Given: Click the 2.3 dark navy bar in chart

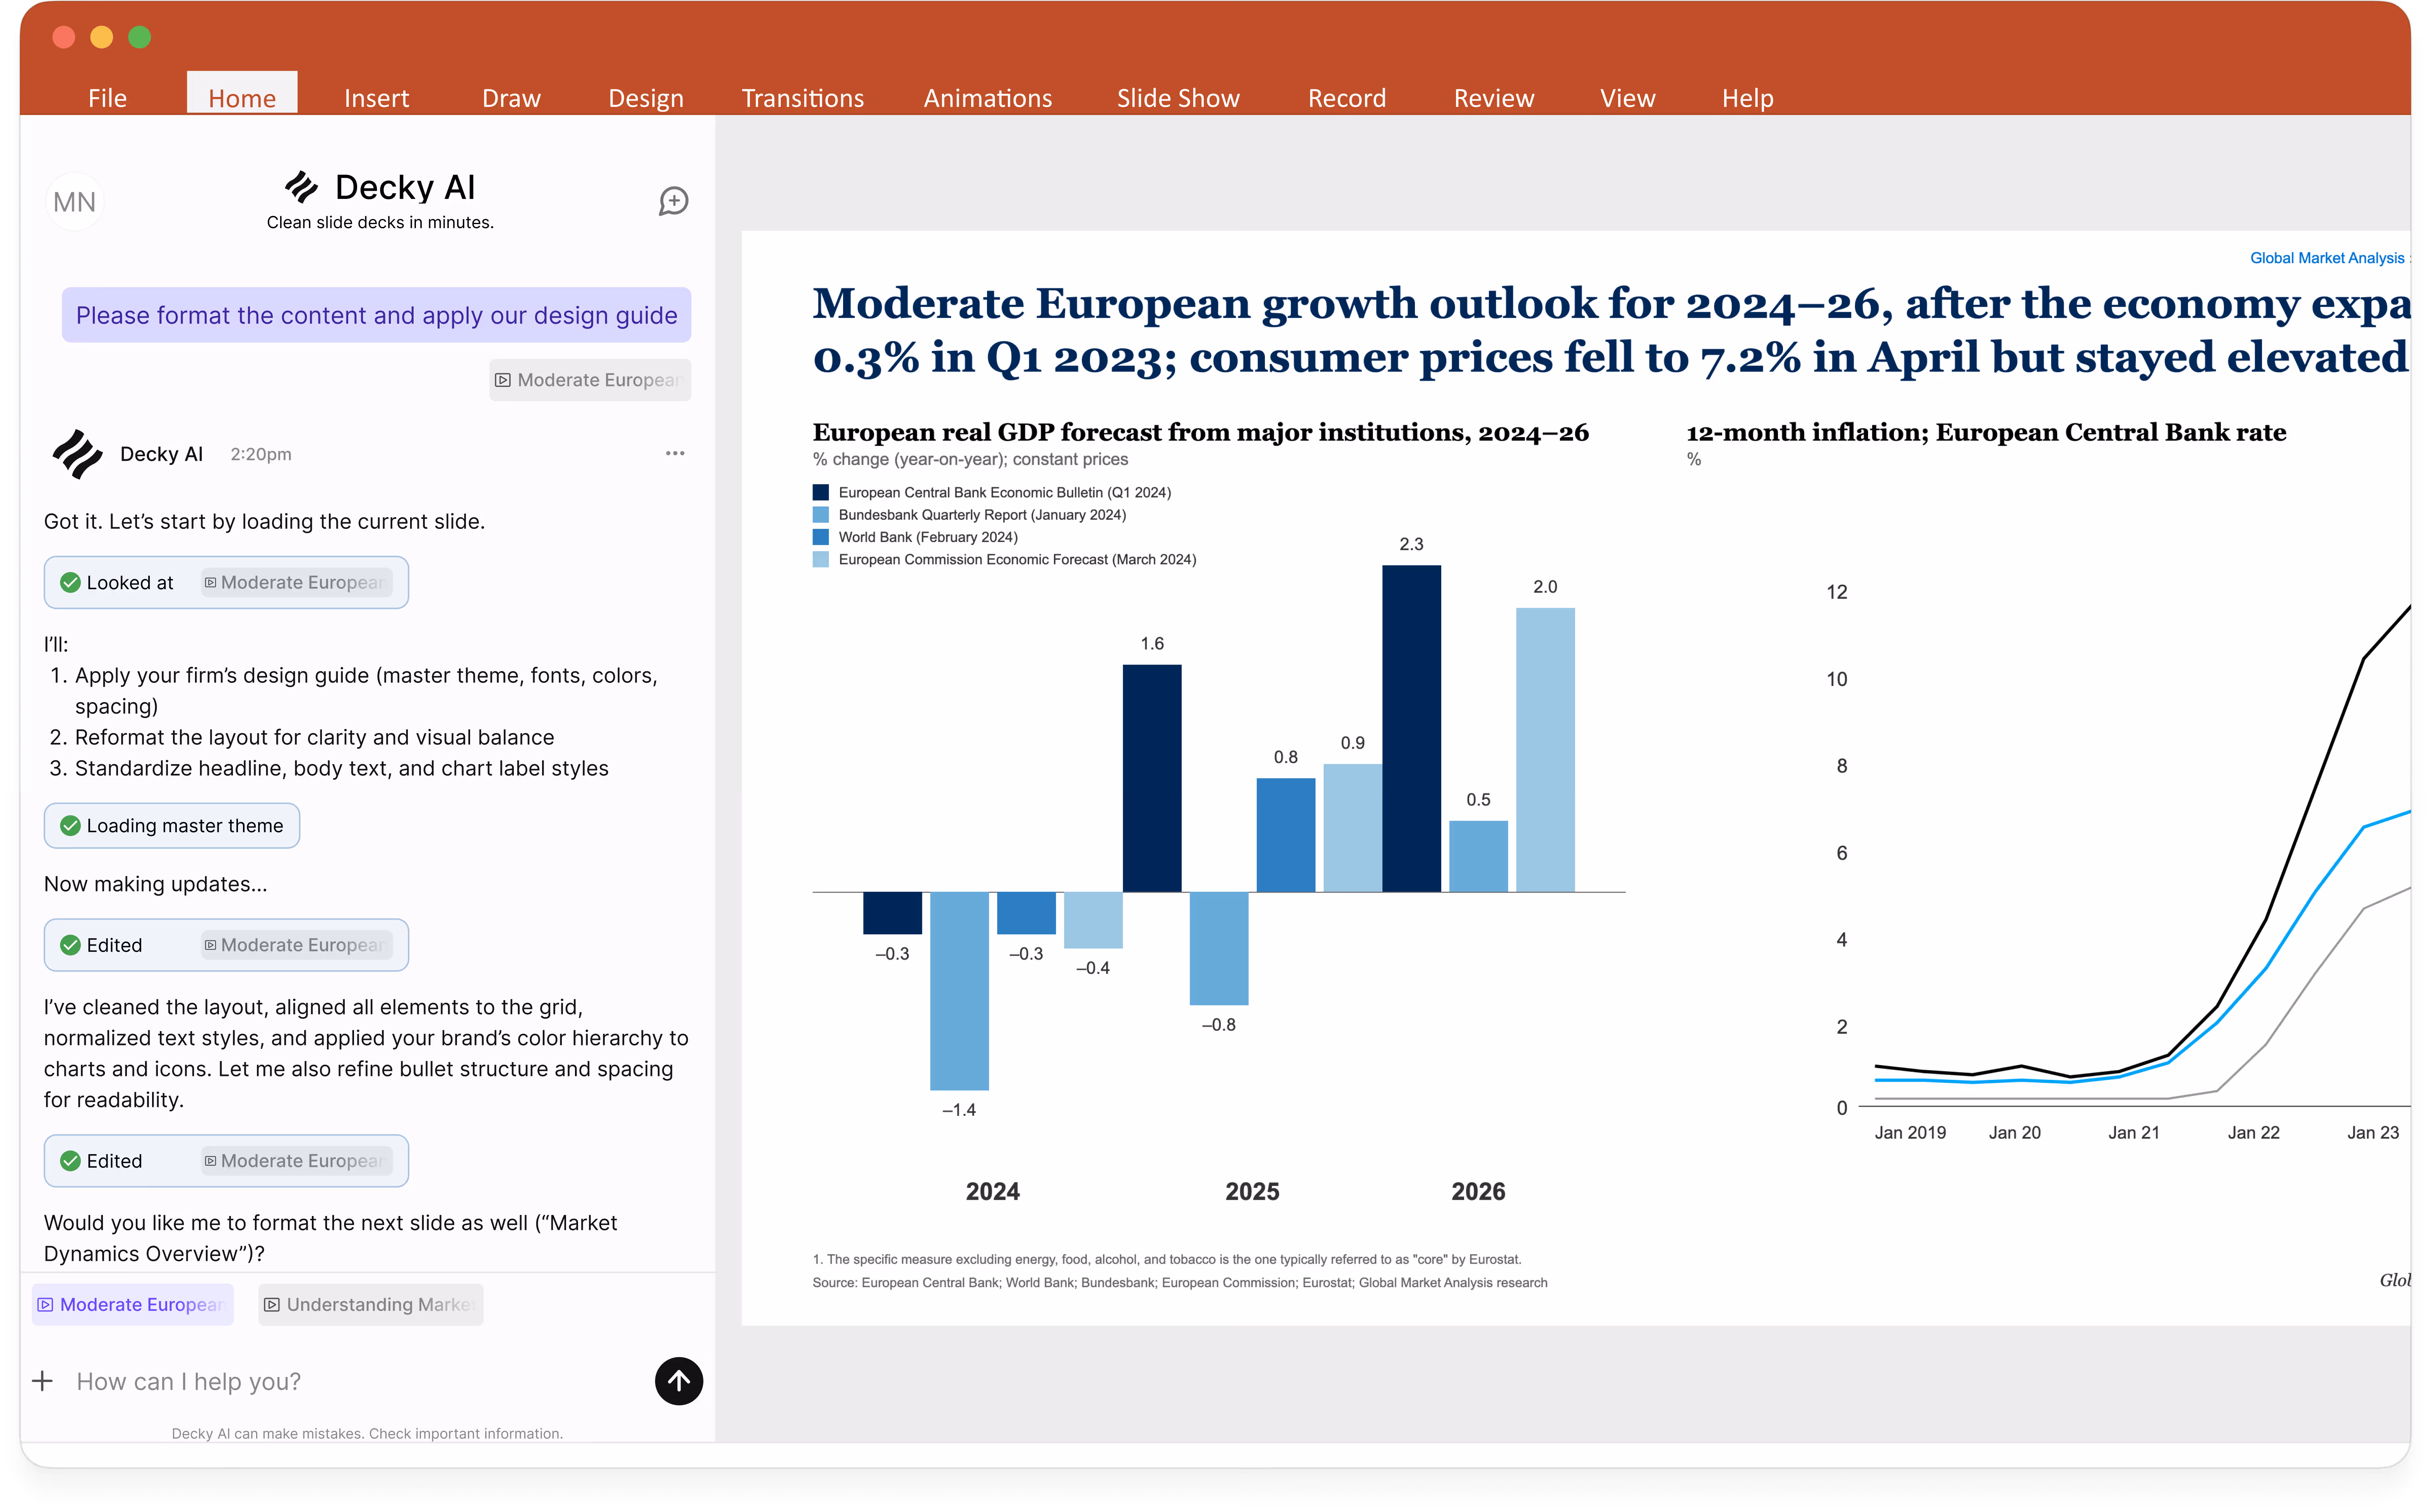Looking at the screenshot, I should pyautogui.click(x=1411, y=728).
